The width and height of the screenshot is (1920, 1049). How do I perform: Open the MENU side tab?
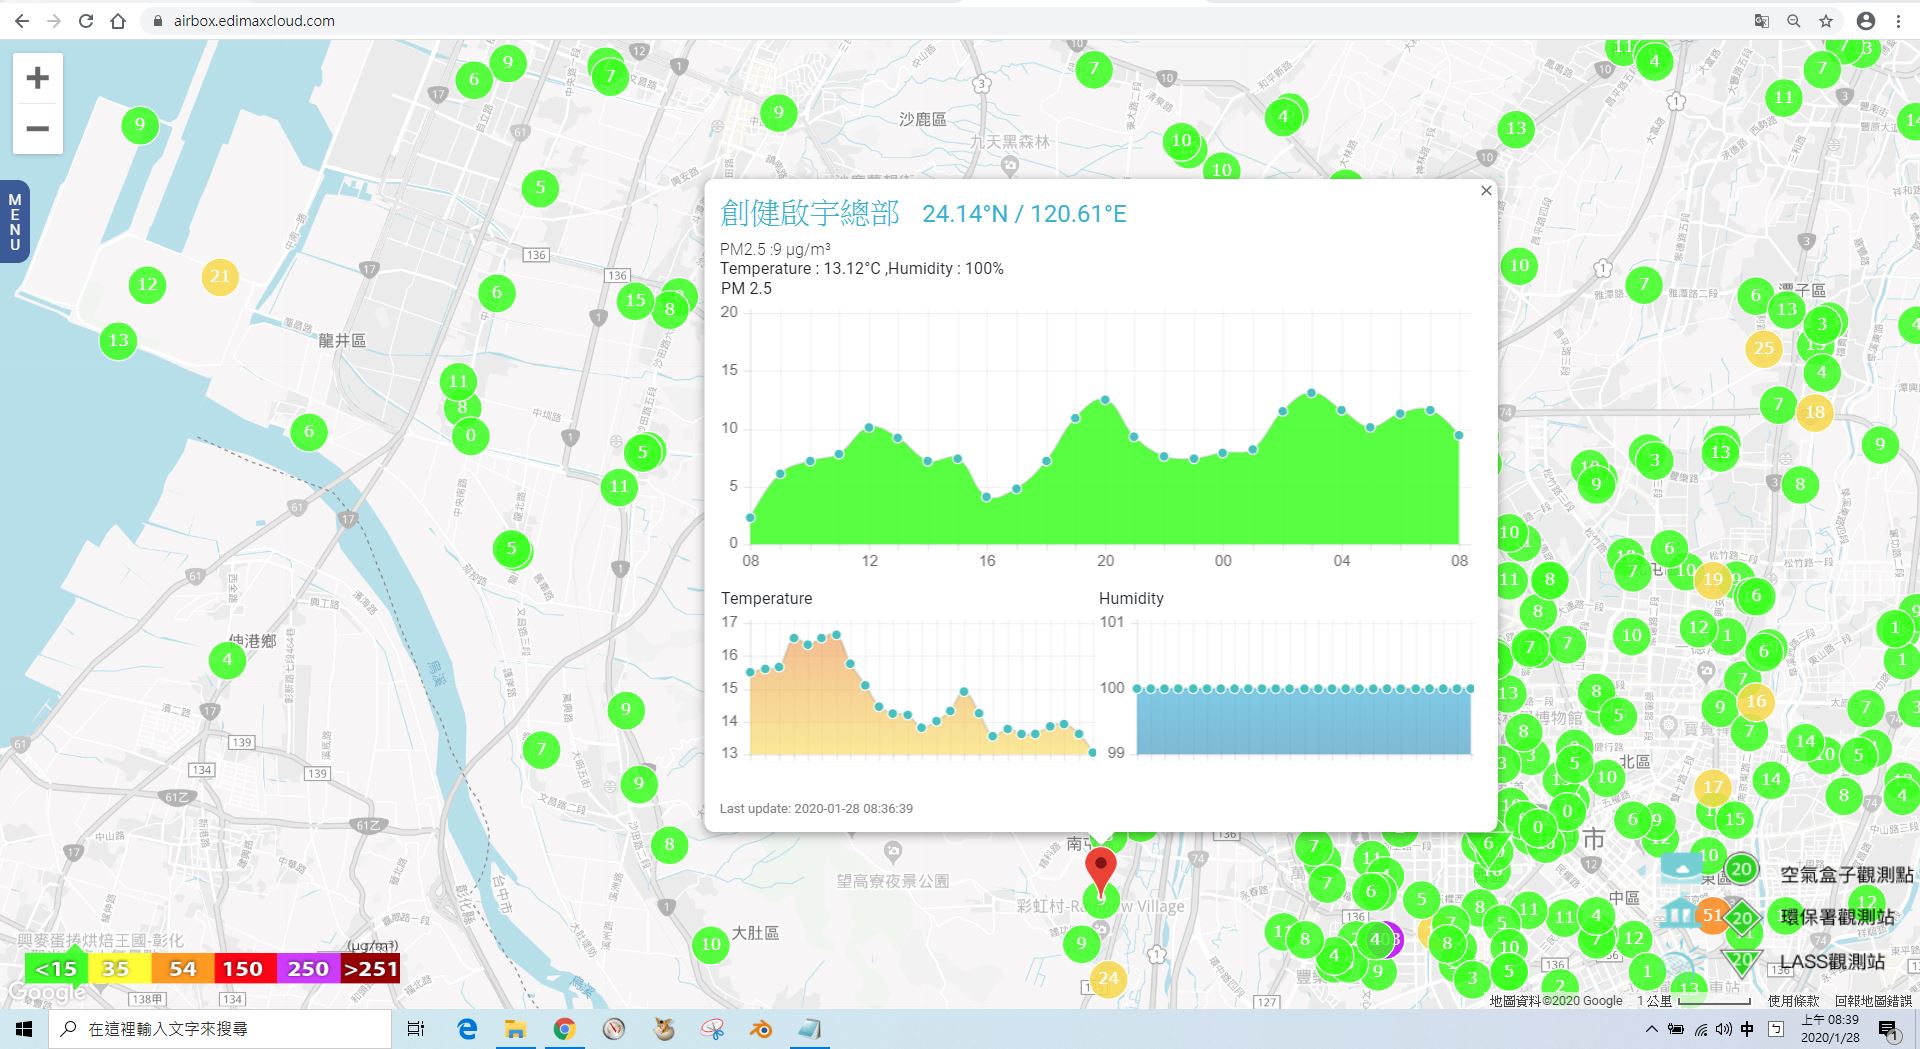coord(14,221)
